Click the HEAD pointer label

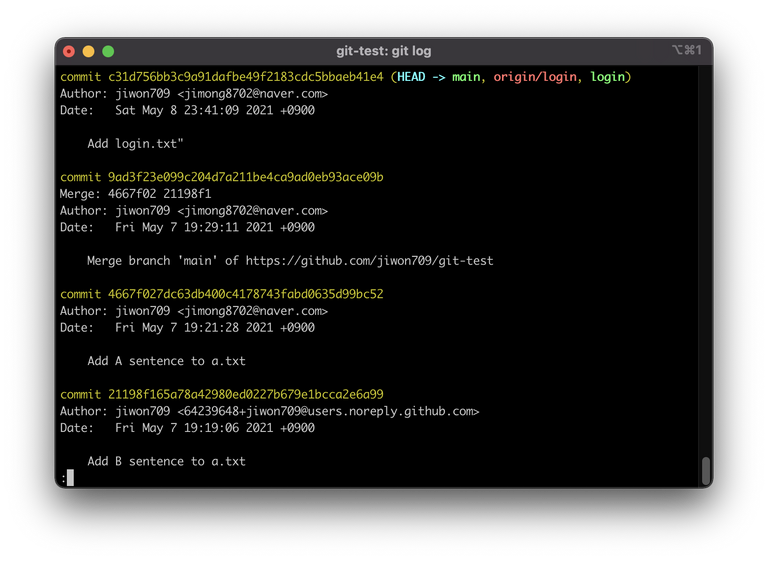pyautogui.click(x=411, y=77)
